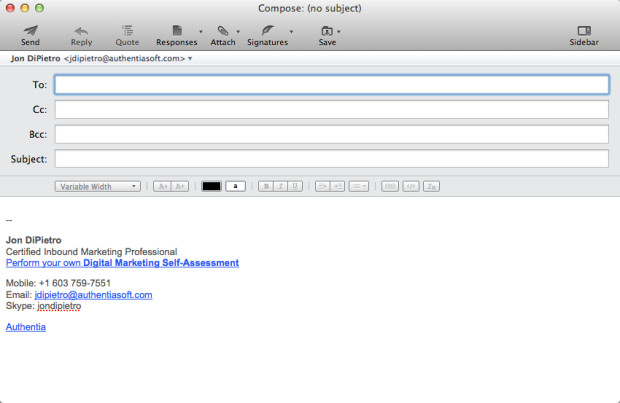Pick the black text color swatch
Viewport: 620px width, 403px height.
(212, 186)
